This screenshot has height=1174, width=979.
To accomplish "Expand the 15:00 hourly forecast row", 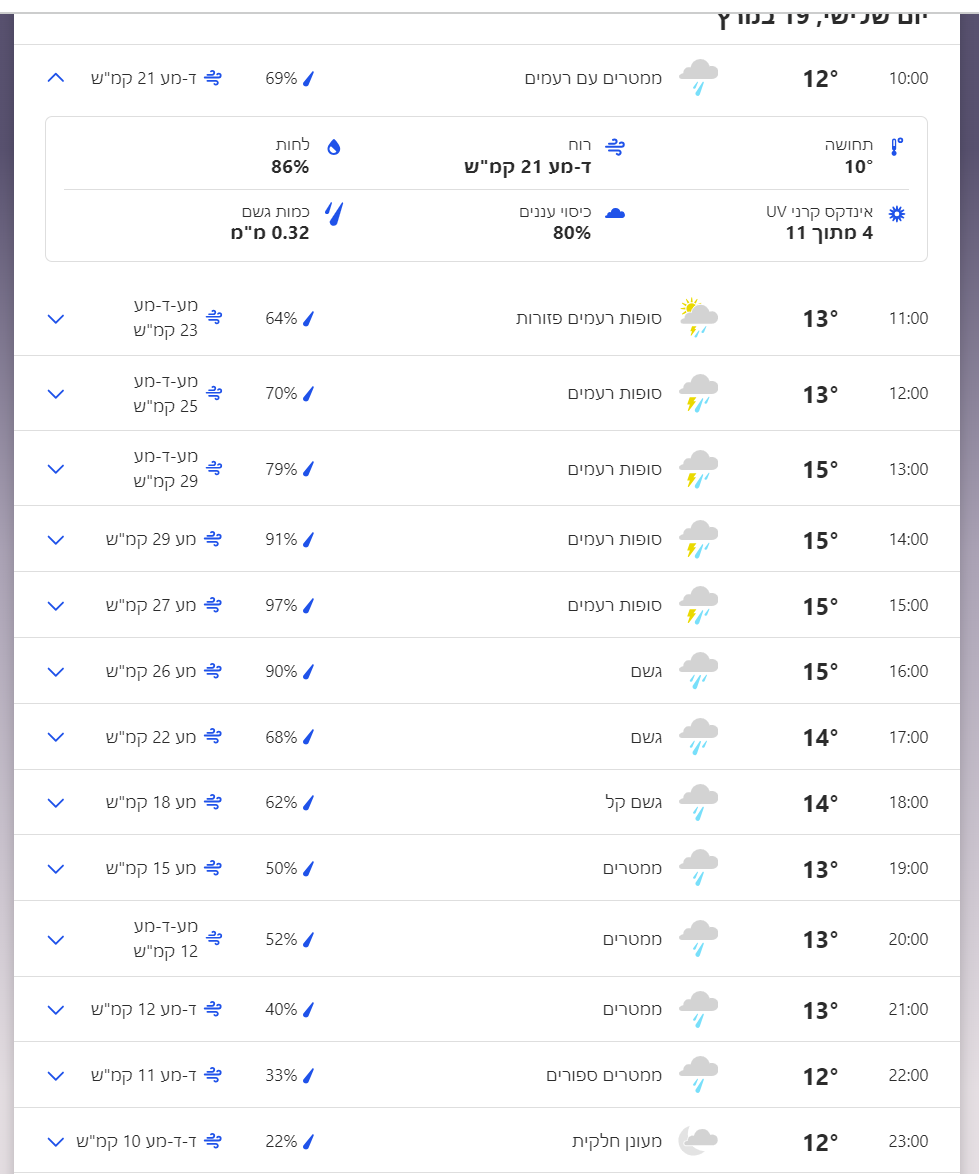I will tap(56, 605).
